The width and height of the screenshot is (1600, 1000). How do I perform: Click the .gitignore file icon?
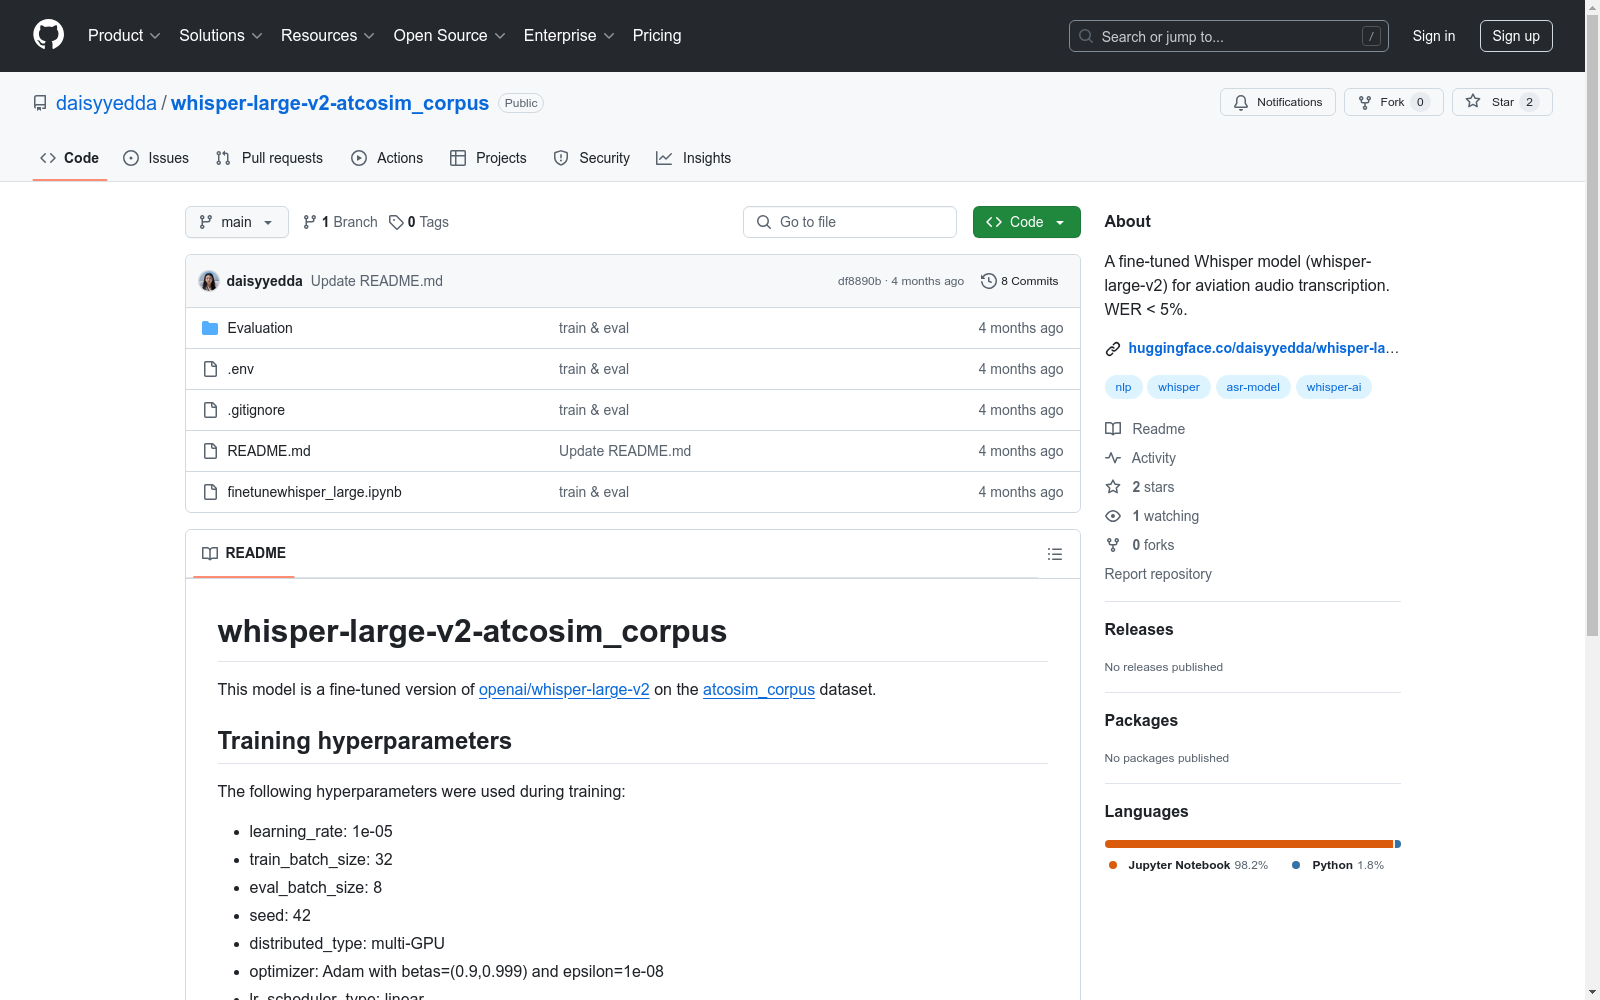click(210, 410)
